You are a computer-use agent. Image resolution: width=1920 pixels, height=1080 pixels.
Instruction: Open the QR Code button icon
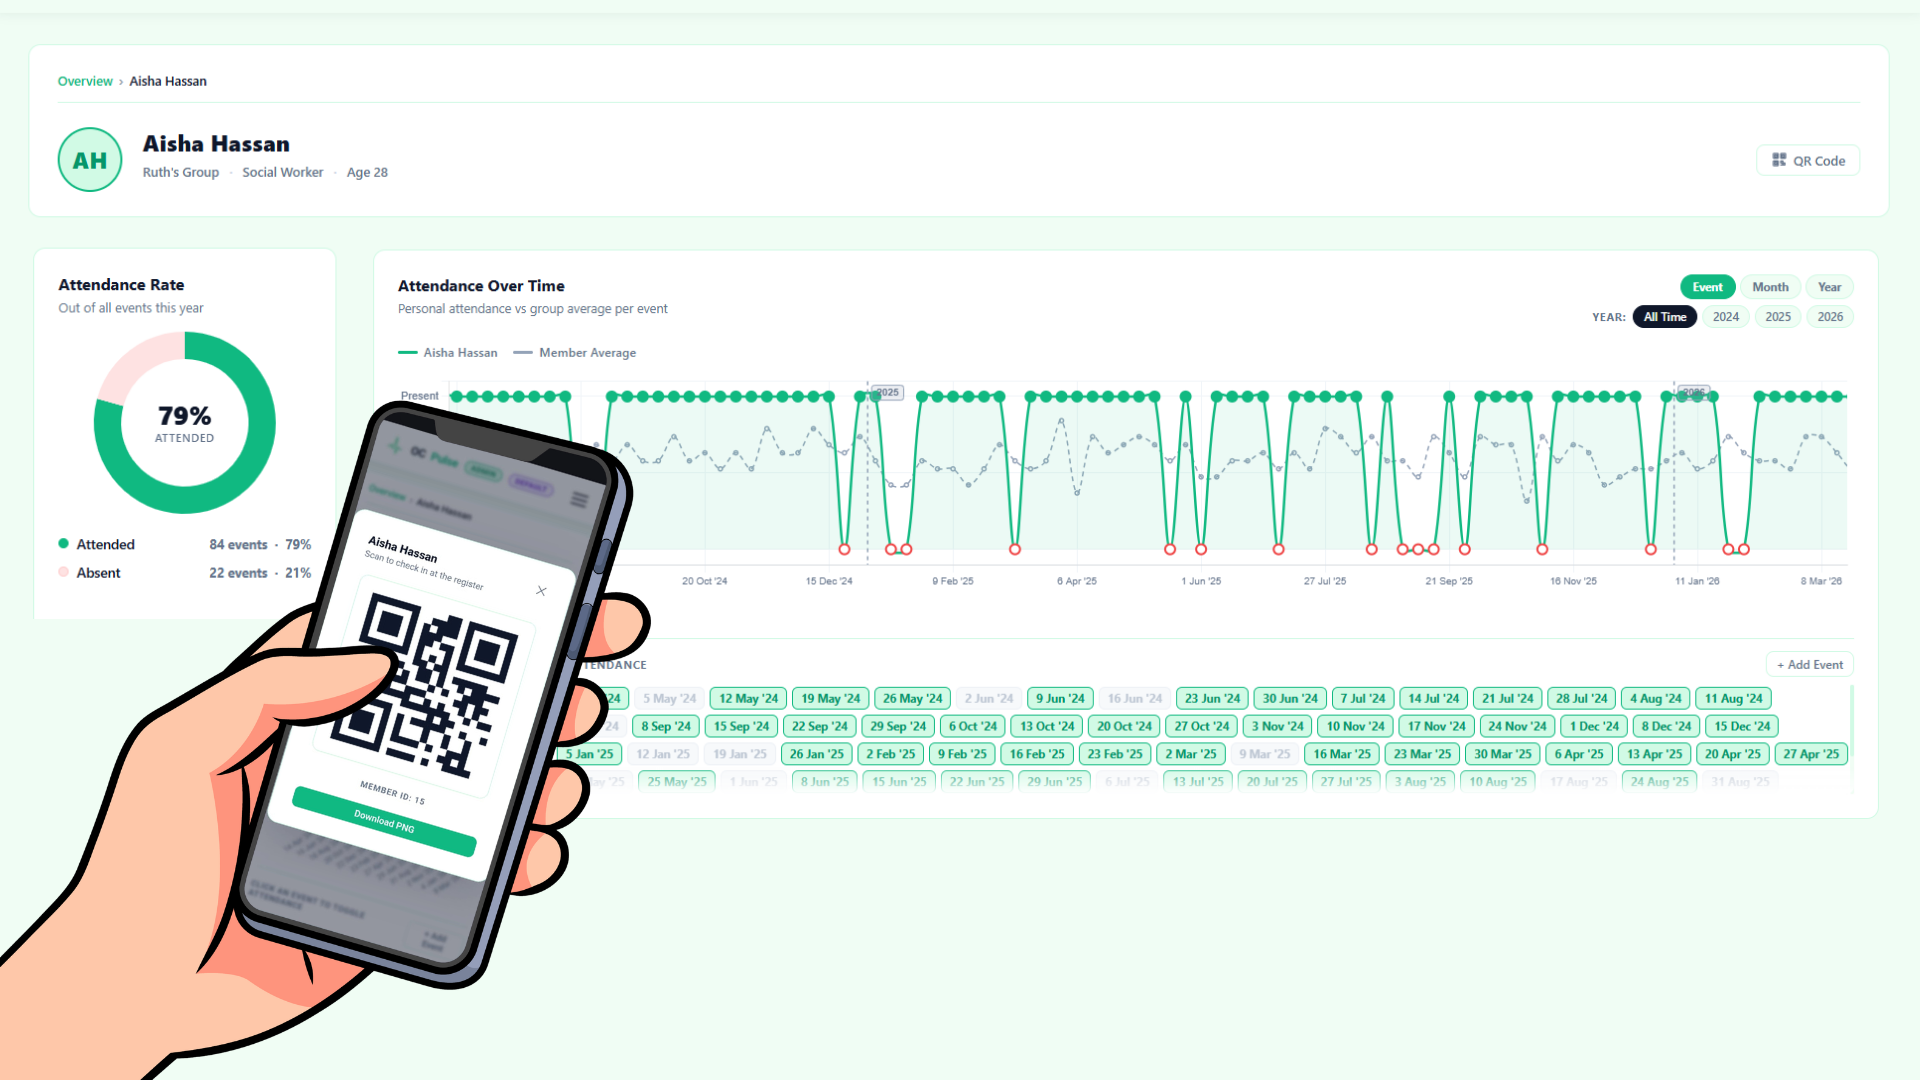[x=1779, y=160]
